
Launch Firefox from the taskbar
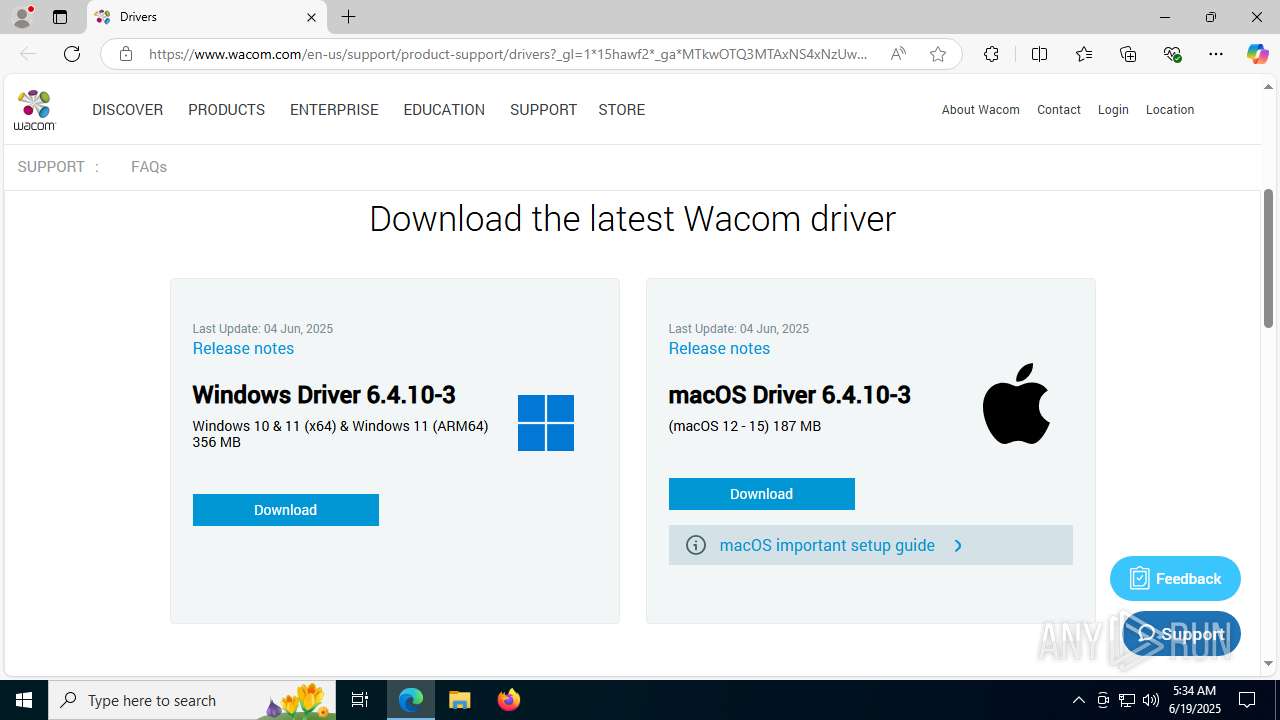tap(509, 700)
